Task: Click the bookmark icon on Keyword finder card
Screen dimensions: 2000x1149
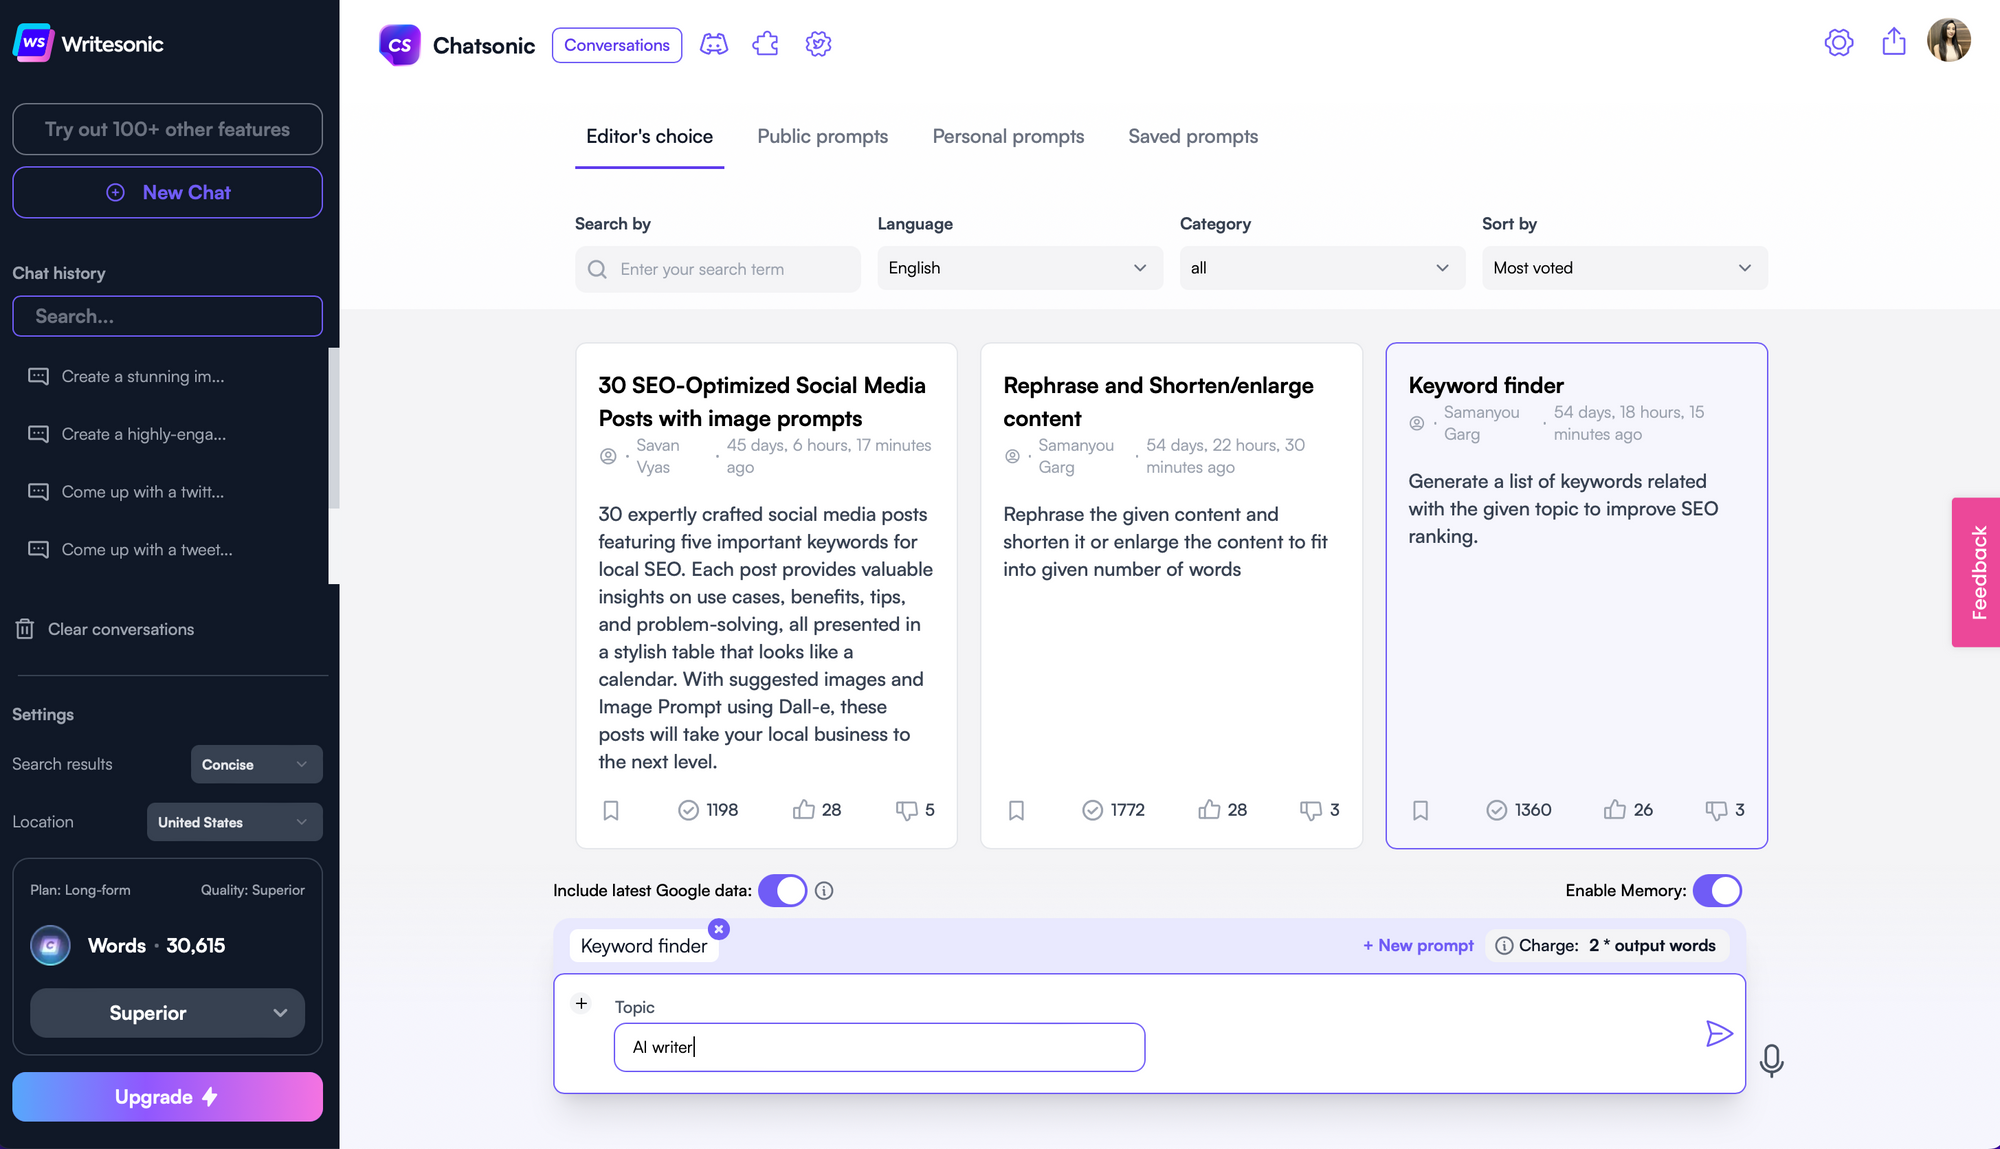Action: click(x=1420, y=810)
